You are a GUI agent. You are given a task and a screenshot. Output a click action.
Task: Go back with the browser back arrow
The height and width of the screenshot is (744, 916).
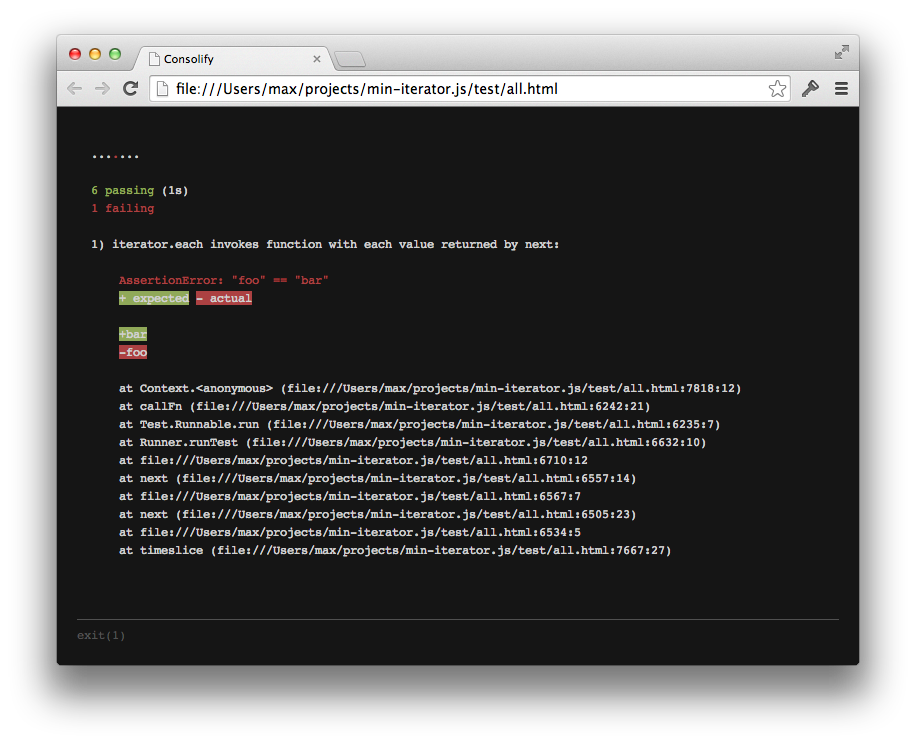click(74, 89)
